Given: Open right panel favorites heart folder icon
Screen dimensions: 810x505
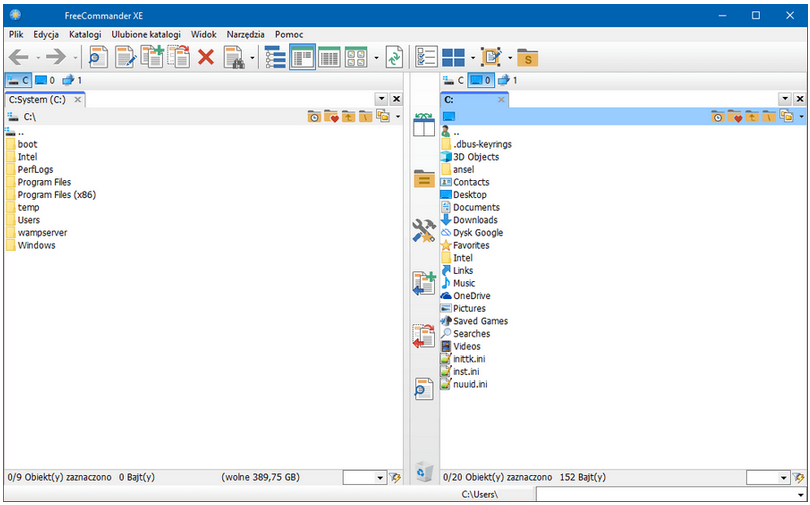Looking at the screenshot, I should tap(735, 117).
